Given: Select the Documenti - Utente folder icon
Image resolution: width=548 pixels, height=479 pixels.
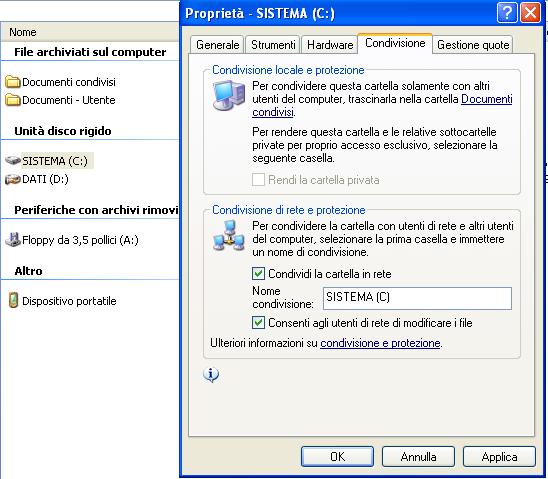Looking at the screenshot, I should 13,100.
